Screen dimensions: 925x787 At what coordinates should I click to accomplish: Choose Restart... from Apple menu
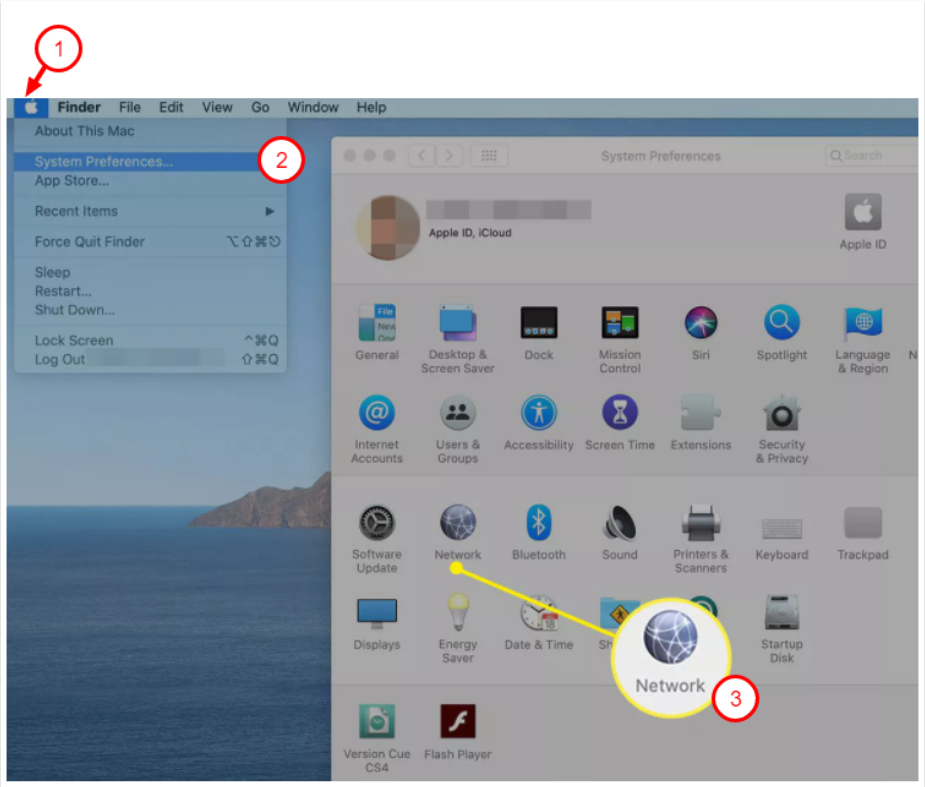(150, 291)
